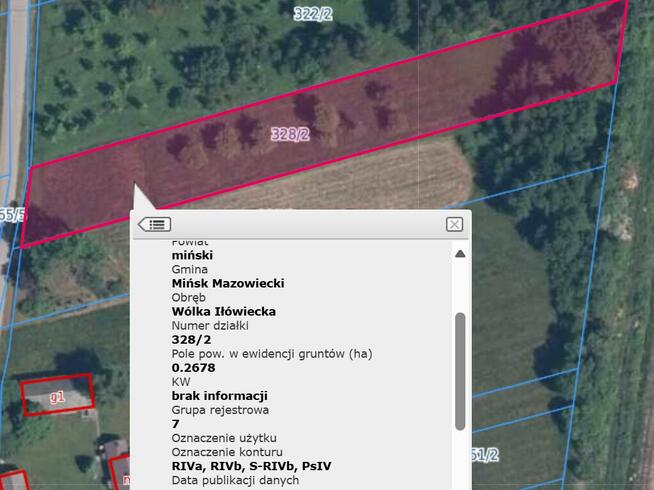Click the scroll-up arrow in popup
This screenshot has width=654, height=490.
click(460, 254)
